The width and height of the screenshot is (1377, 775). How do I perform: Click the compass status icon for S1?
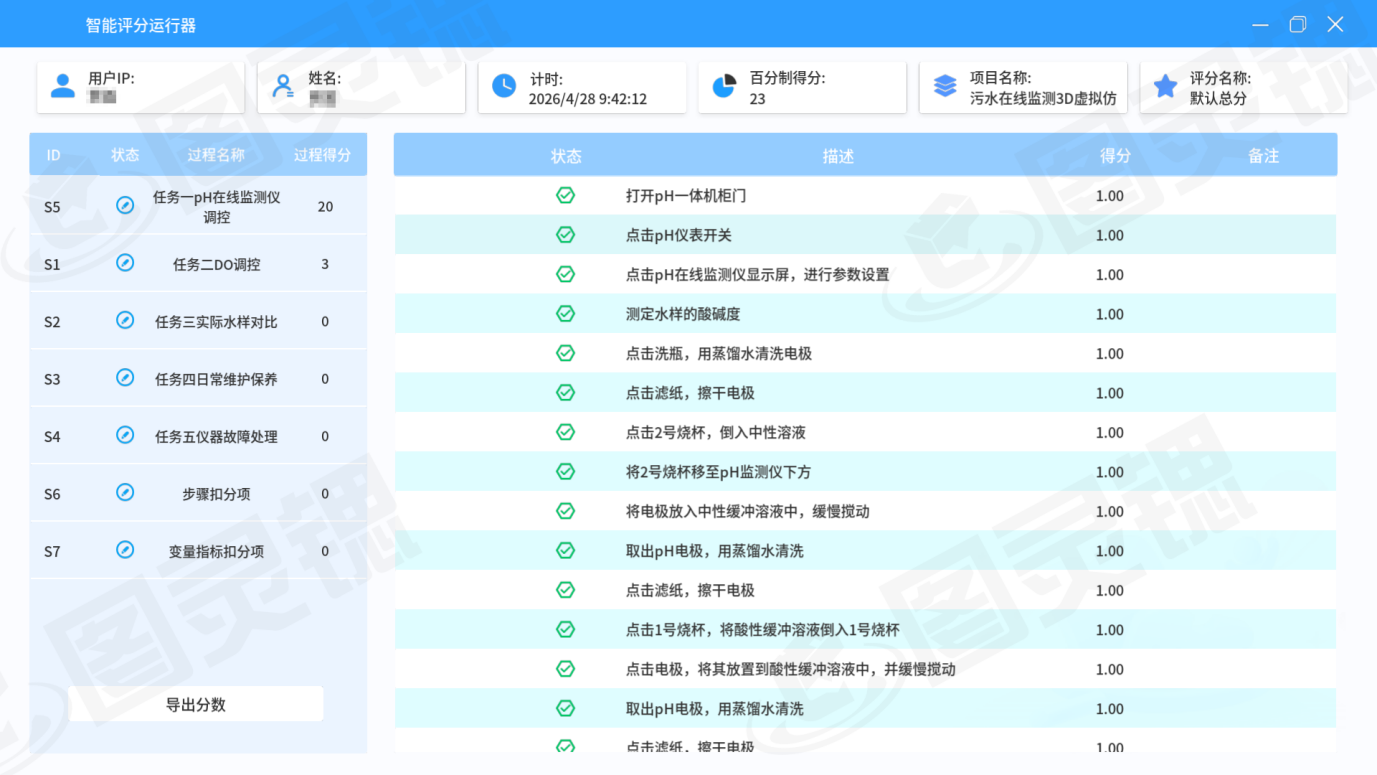pyautogui.click(x=125, y=264)
